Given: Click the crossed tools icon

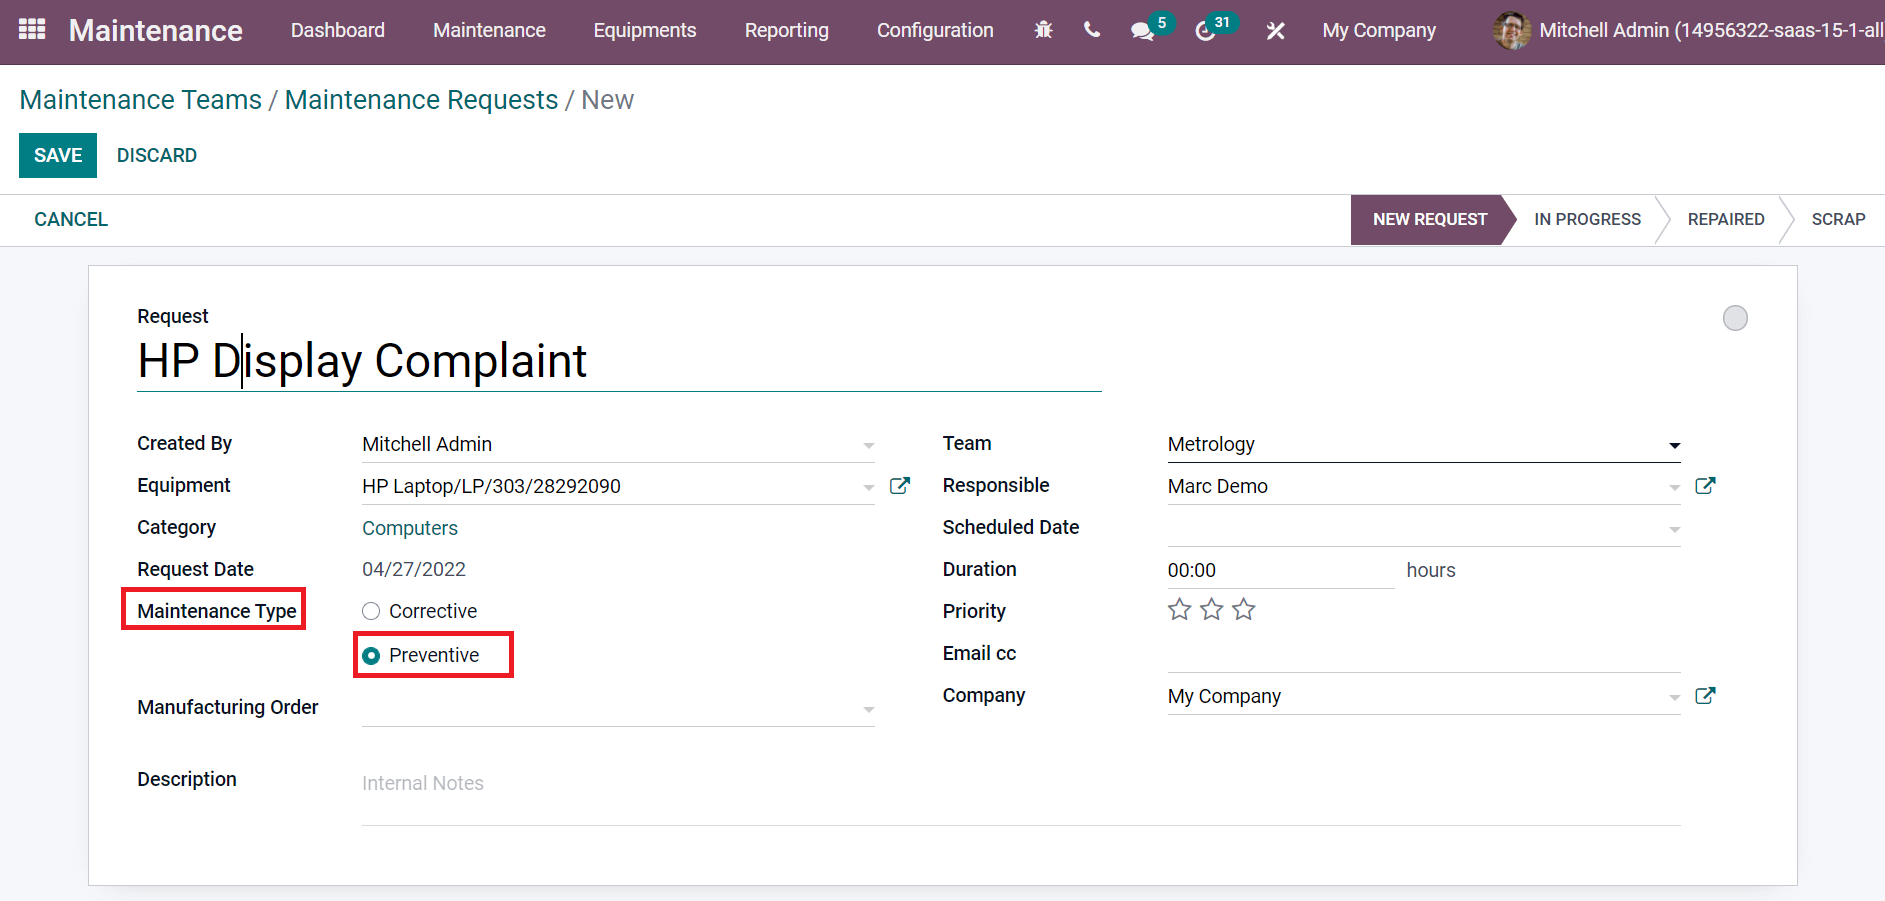Looking at the screenshot, I should [x=1275, y=31].
